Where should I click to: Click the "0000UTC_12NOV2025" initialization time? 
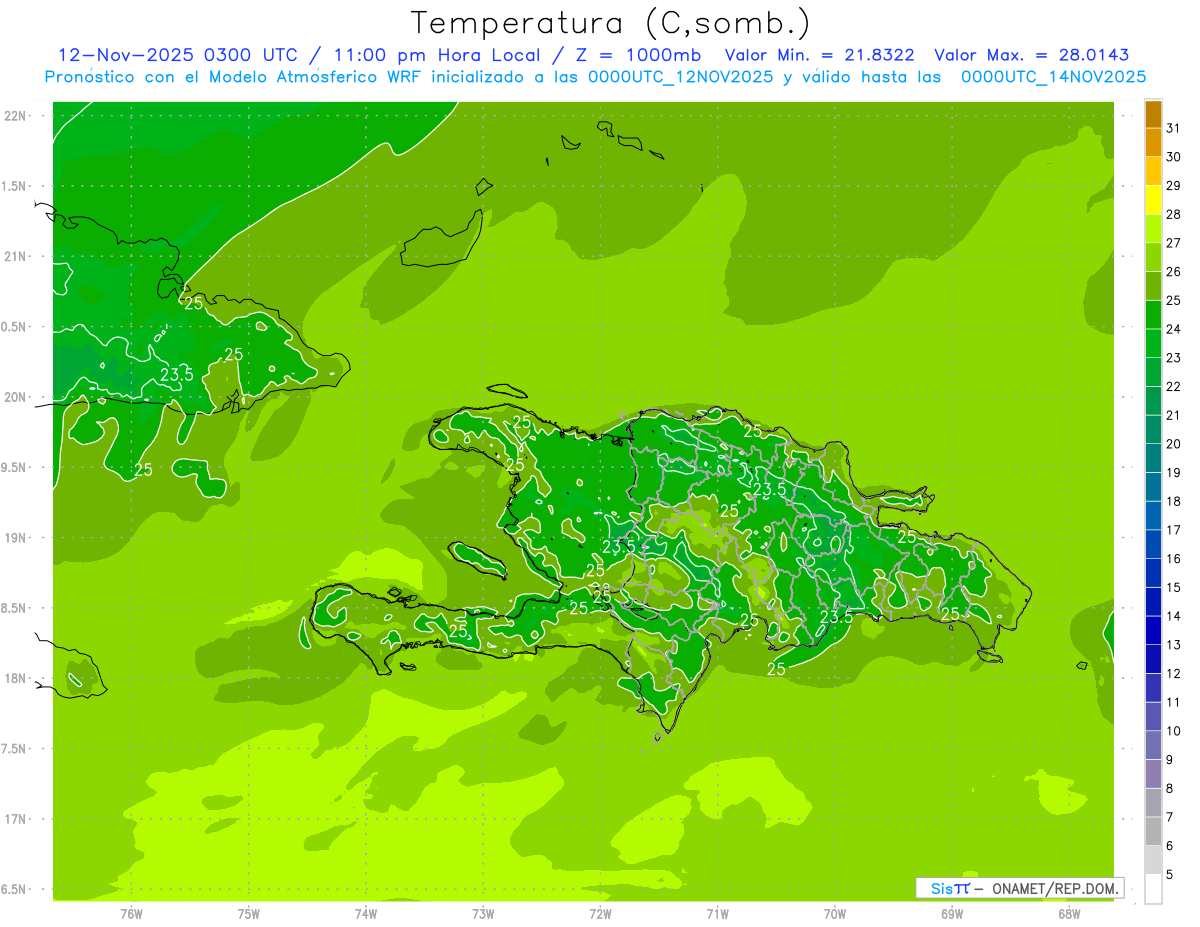[681, 77]
